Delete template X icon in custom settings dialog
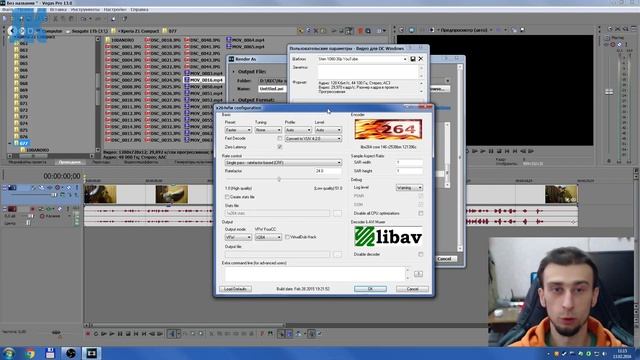Viewport: 640px width, 360px height. (x=421, y=59)
